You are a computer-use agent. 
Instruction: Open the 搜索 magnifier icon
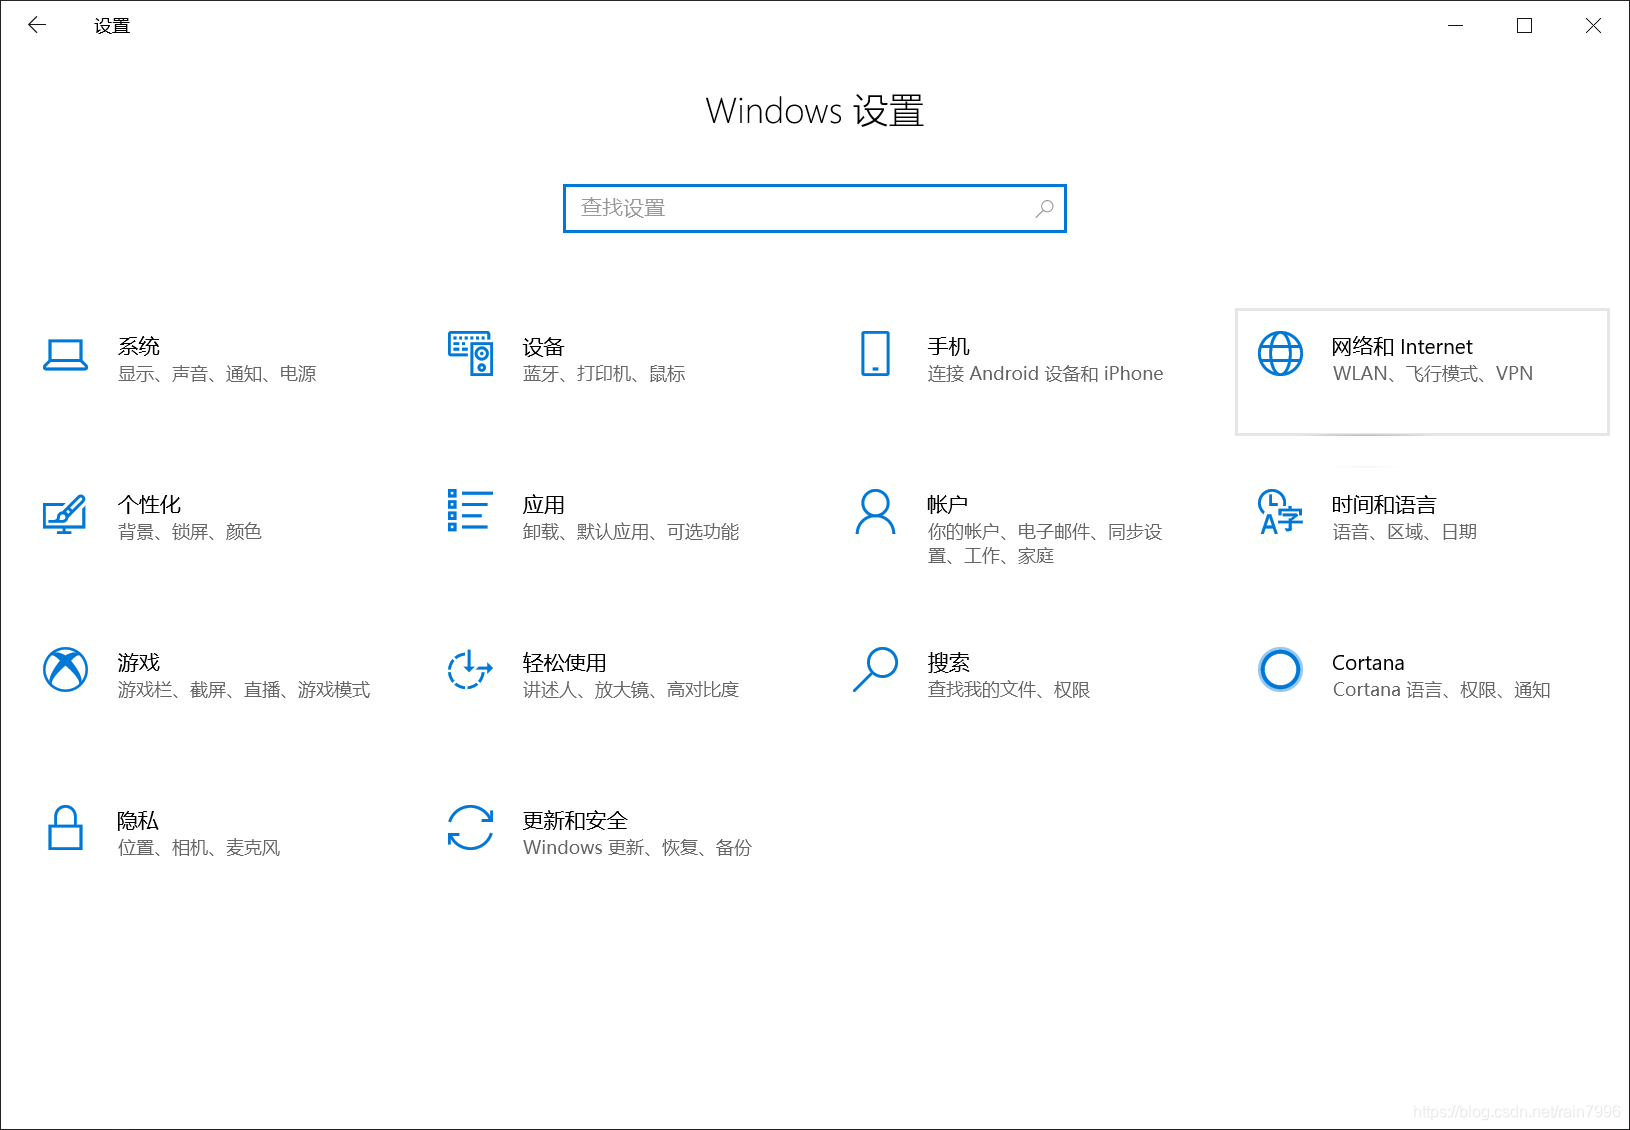click(x=875, y=669)
